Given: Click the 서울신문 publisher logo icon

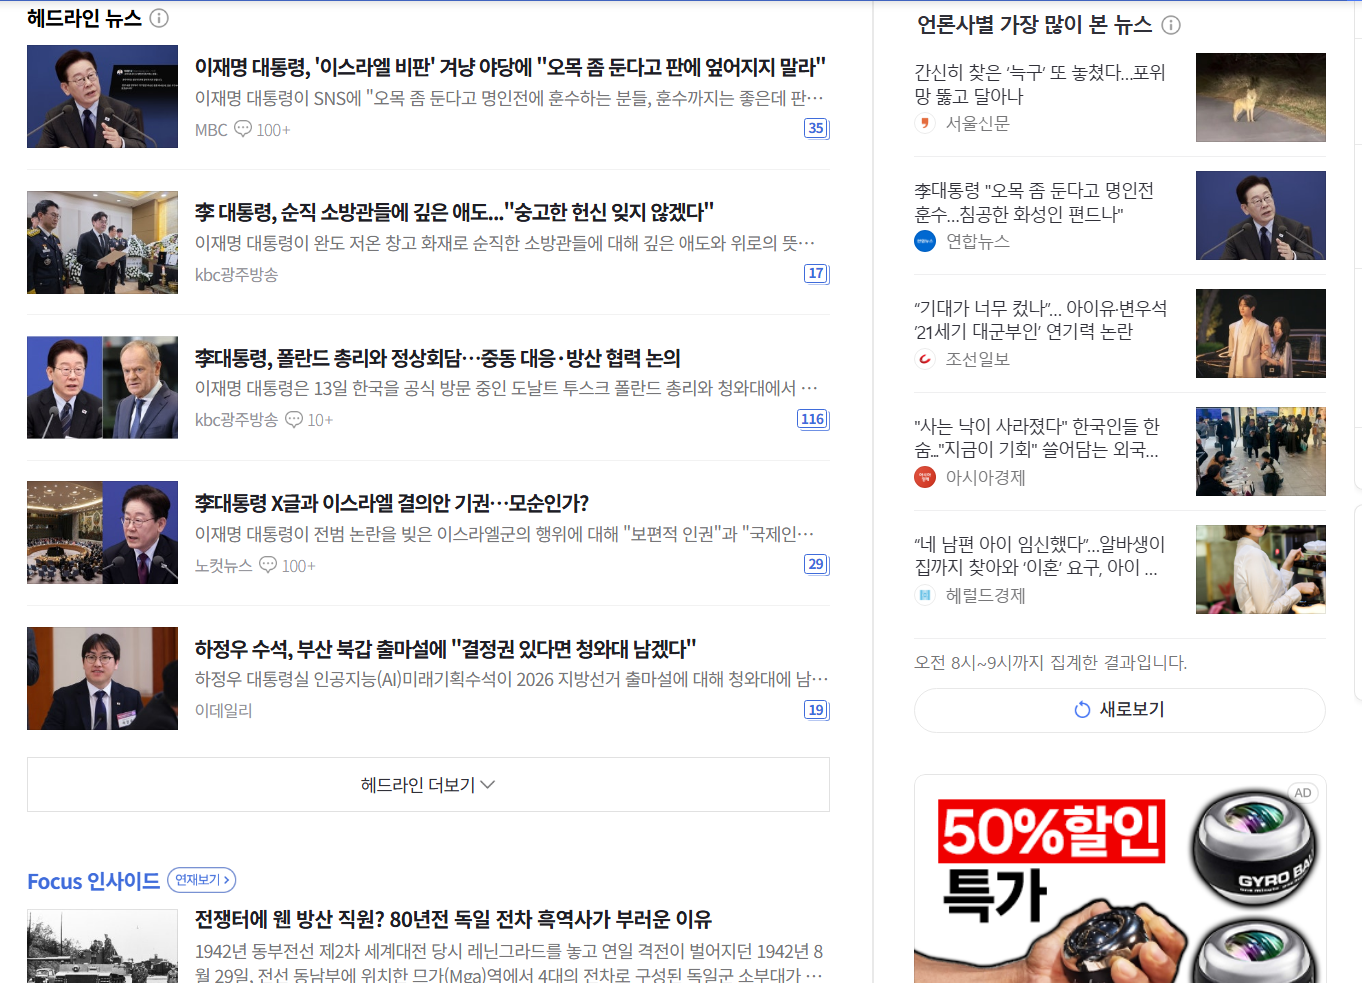Looking at the screenshot, I should [925, 123].
